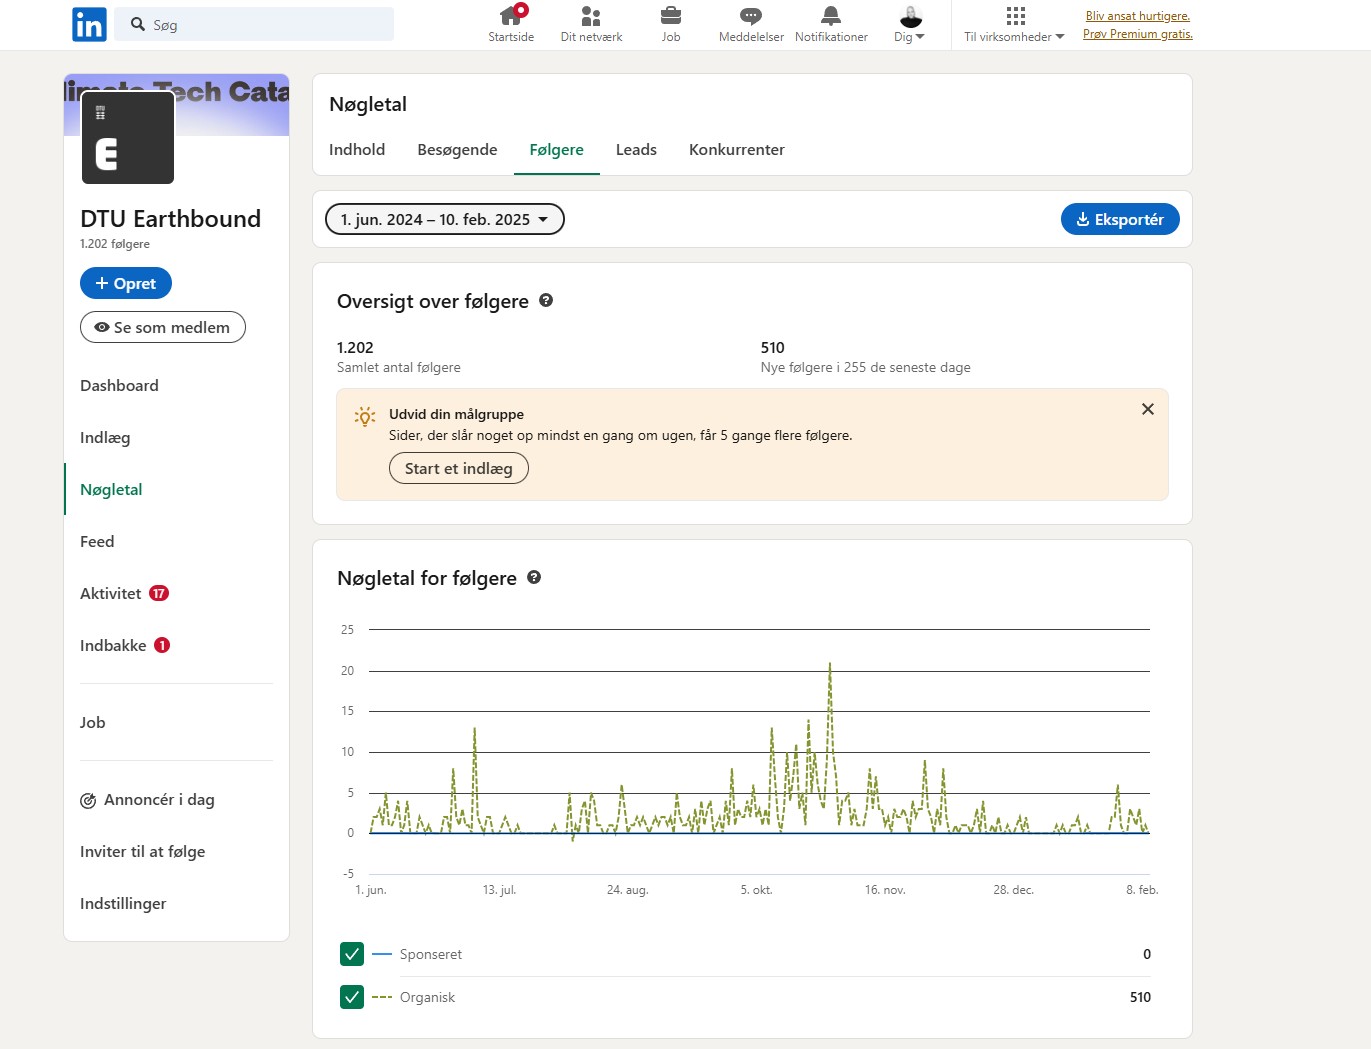Switch to the Indhold tab

357,150
